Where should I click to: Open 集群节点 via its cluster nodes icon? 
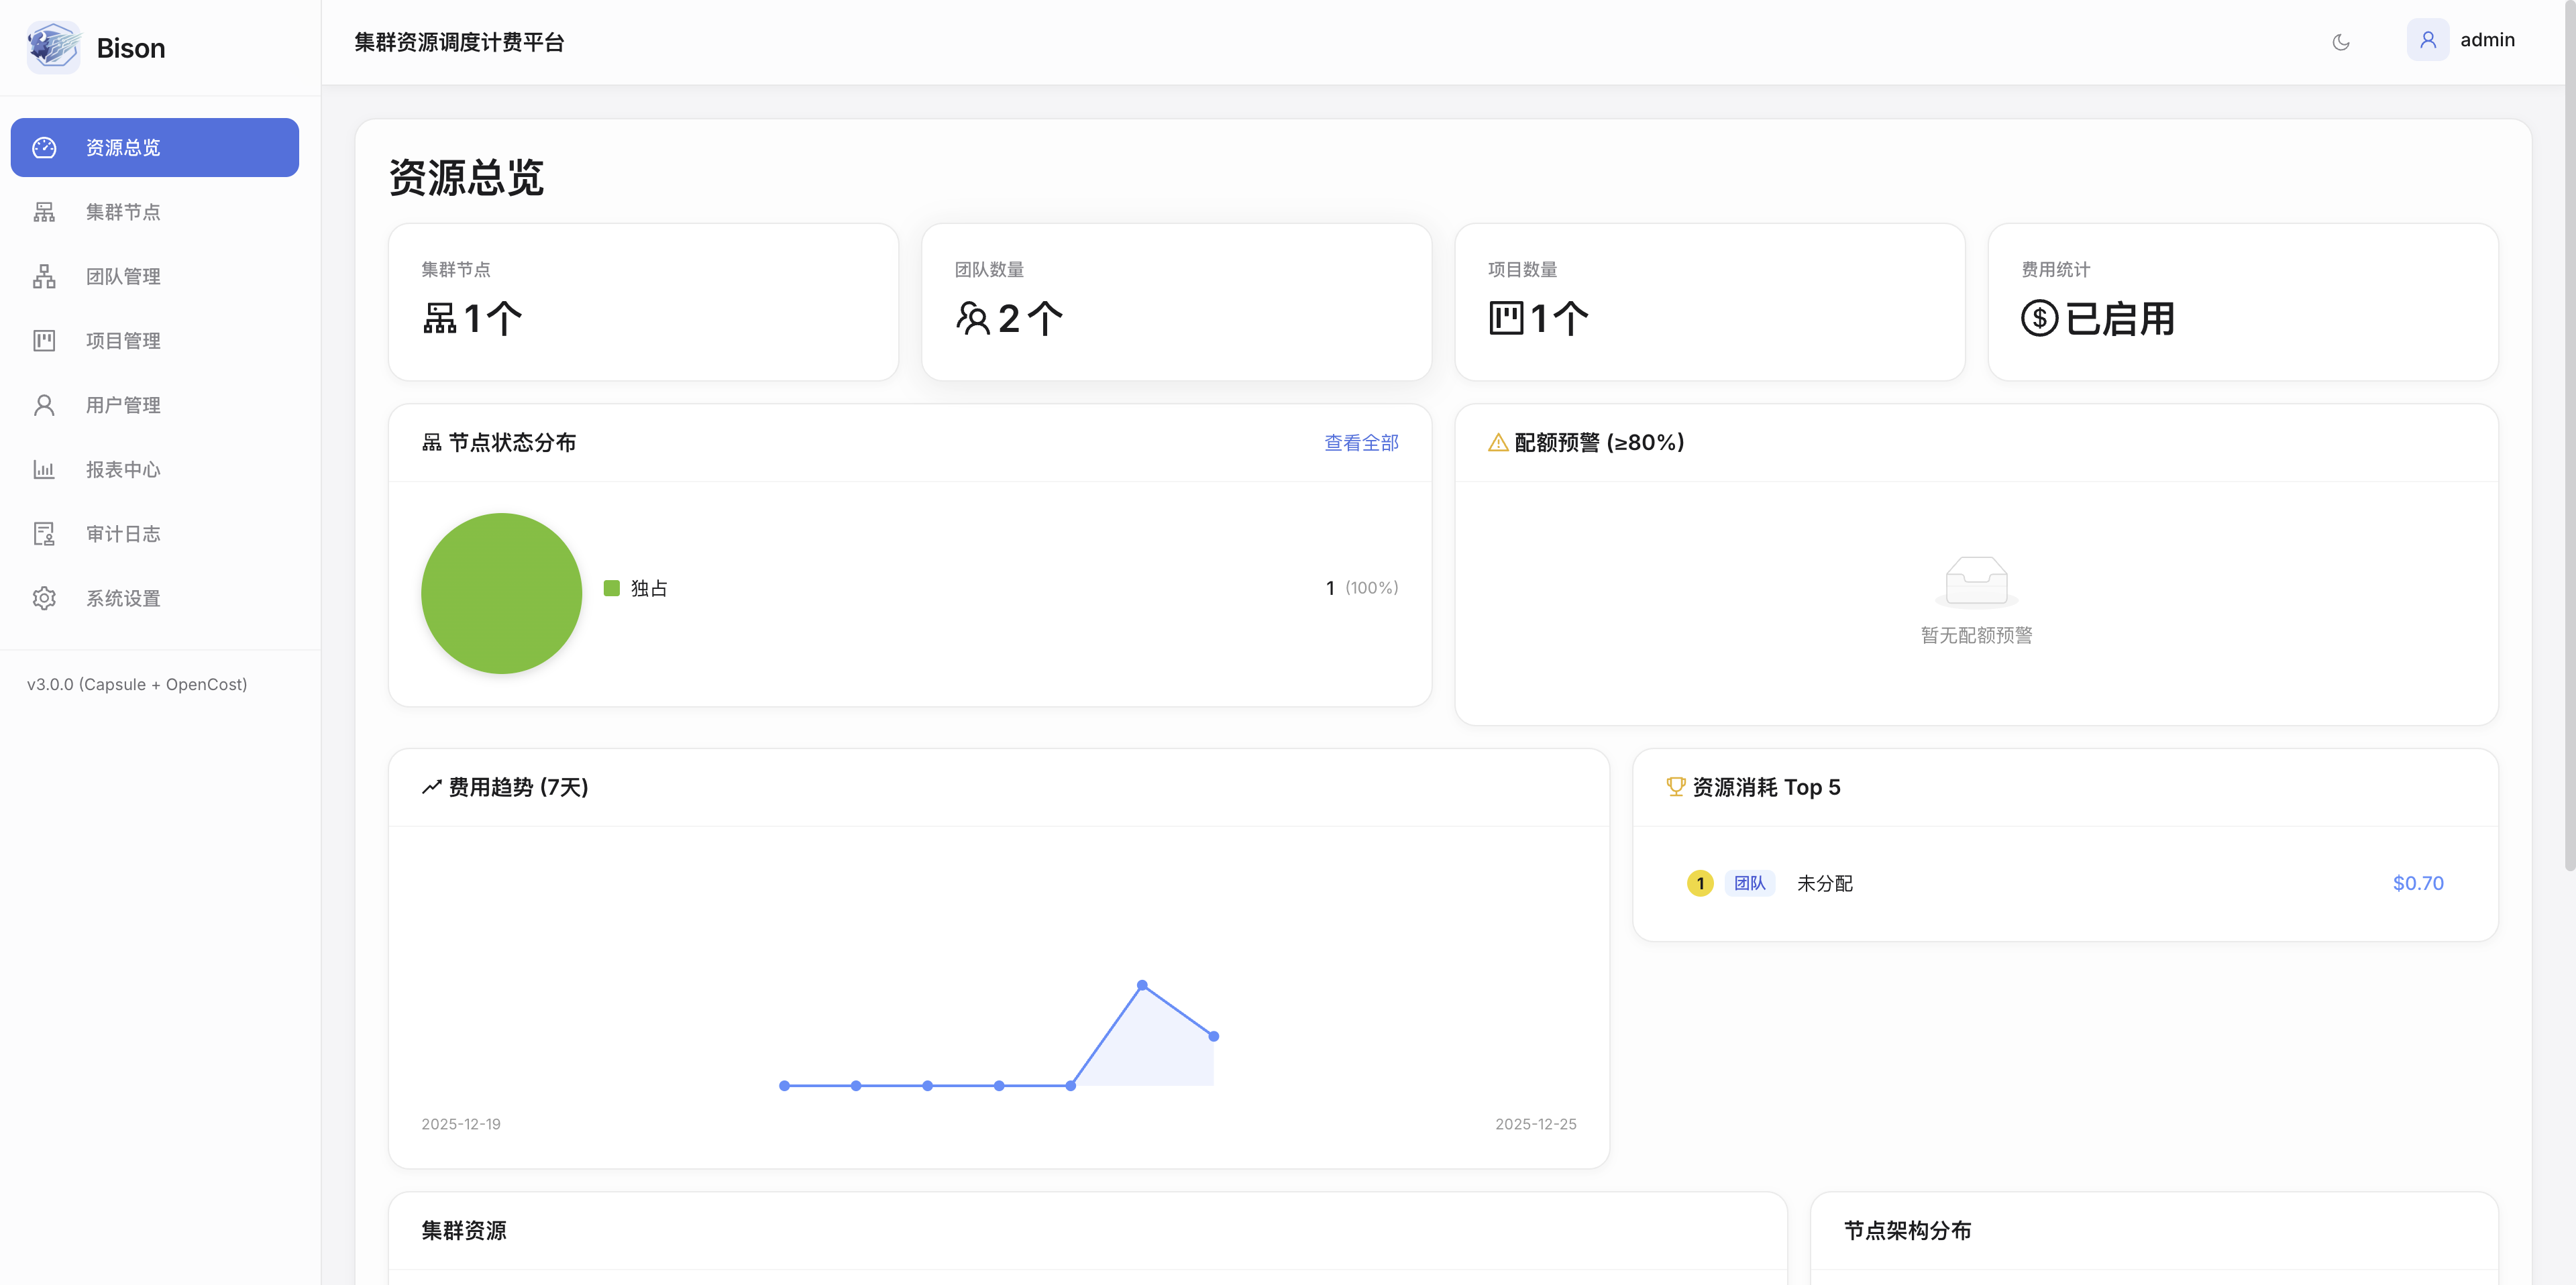(44, 211)
